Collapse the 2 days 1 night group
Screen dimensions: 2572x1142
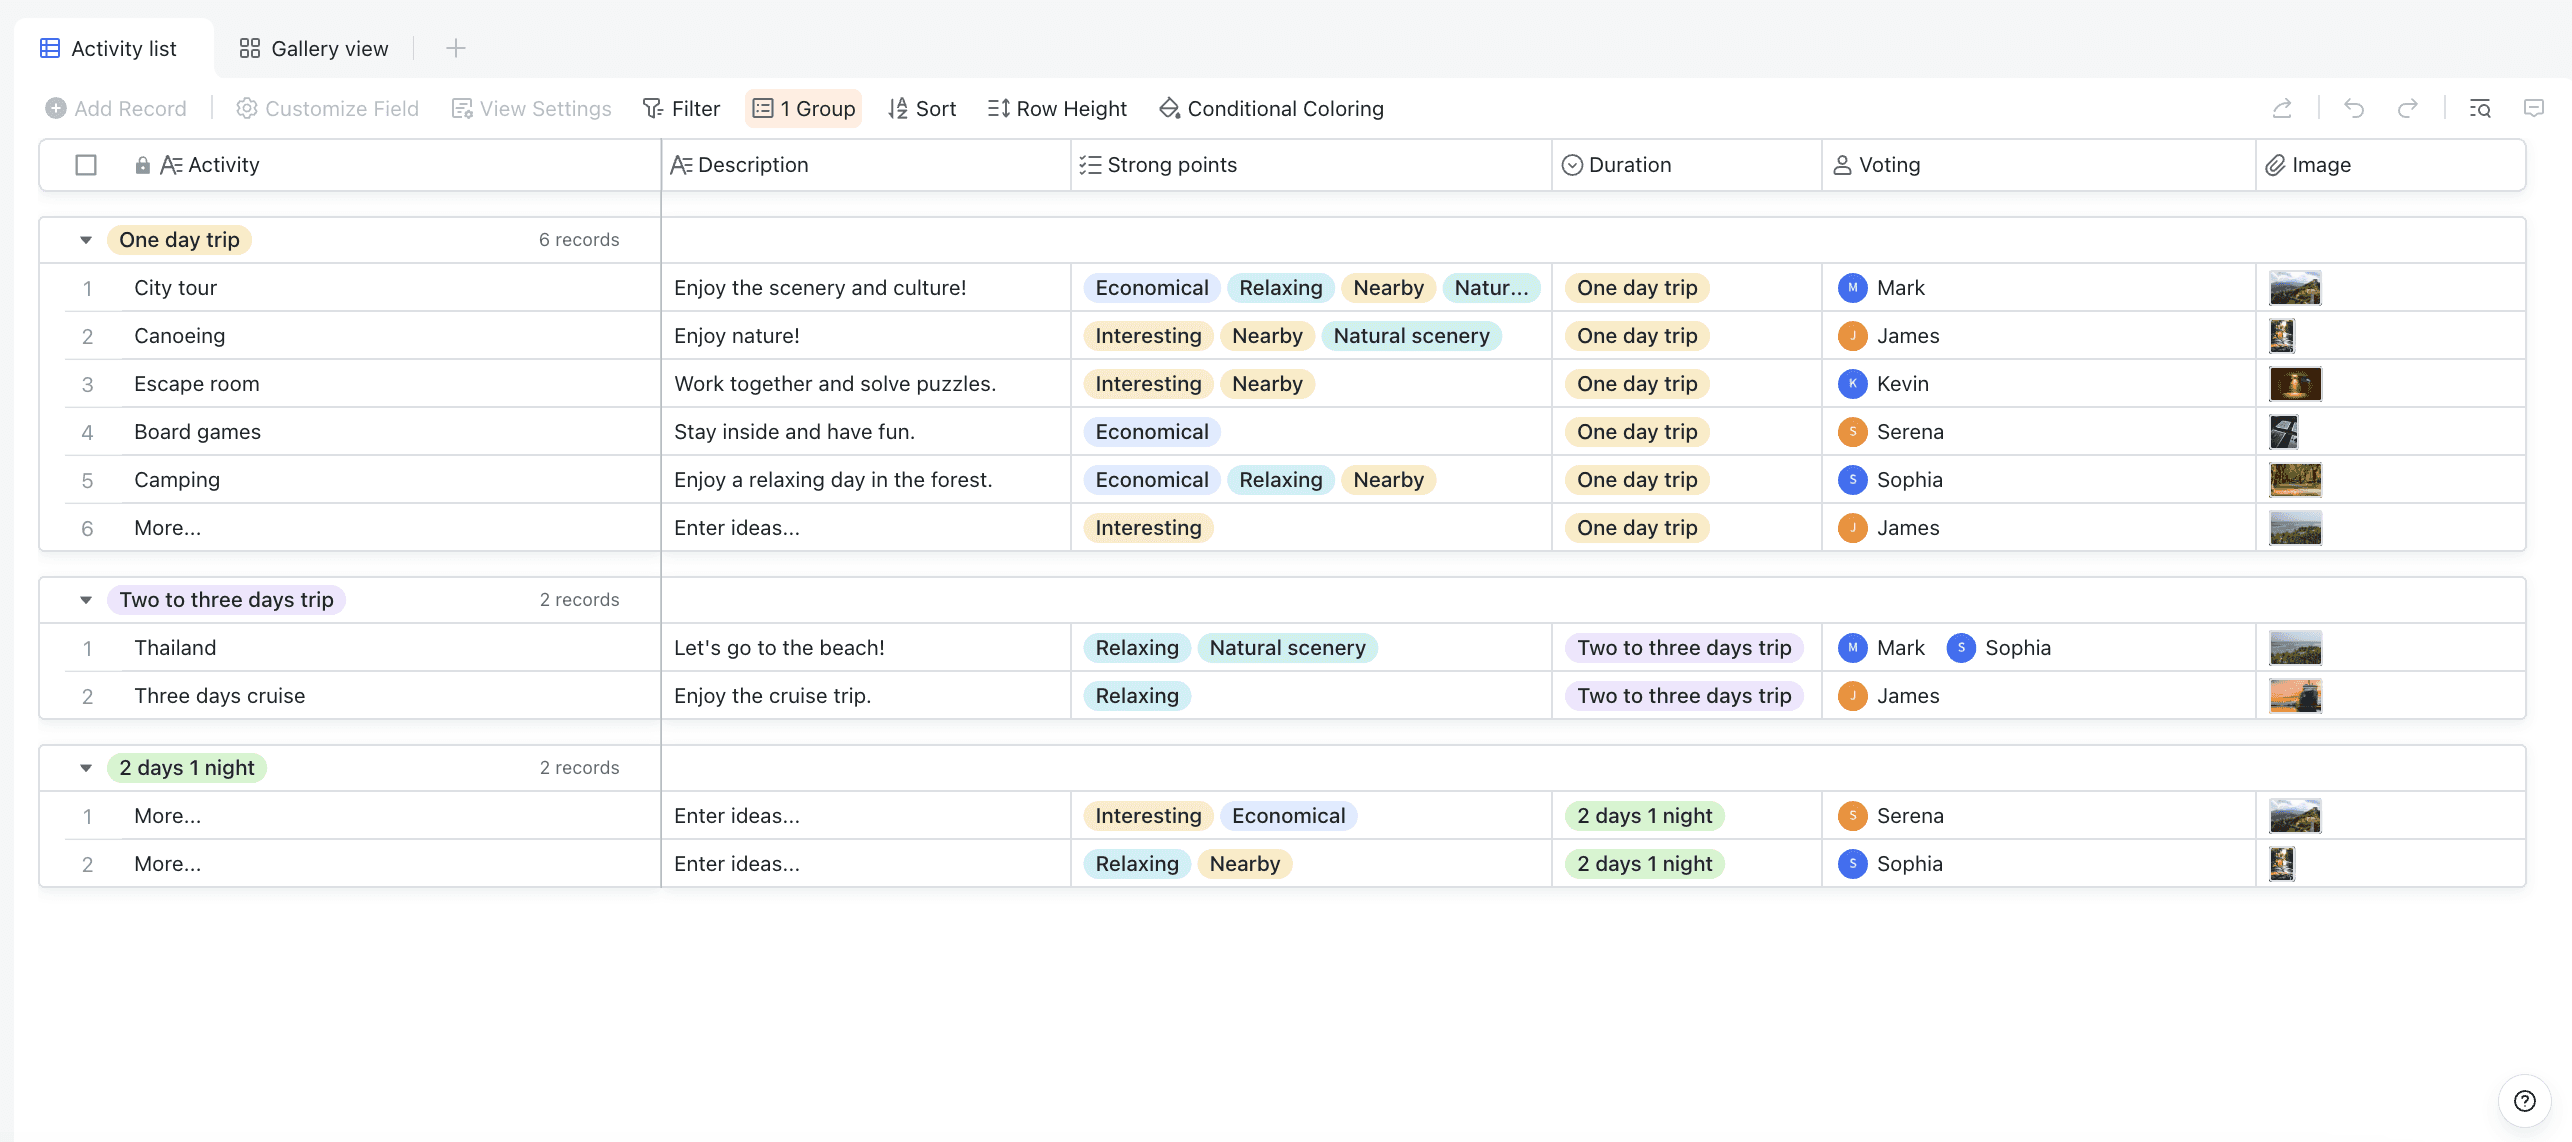coord(86,768)
